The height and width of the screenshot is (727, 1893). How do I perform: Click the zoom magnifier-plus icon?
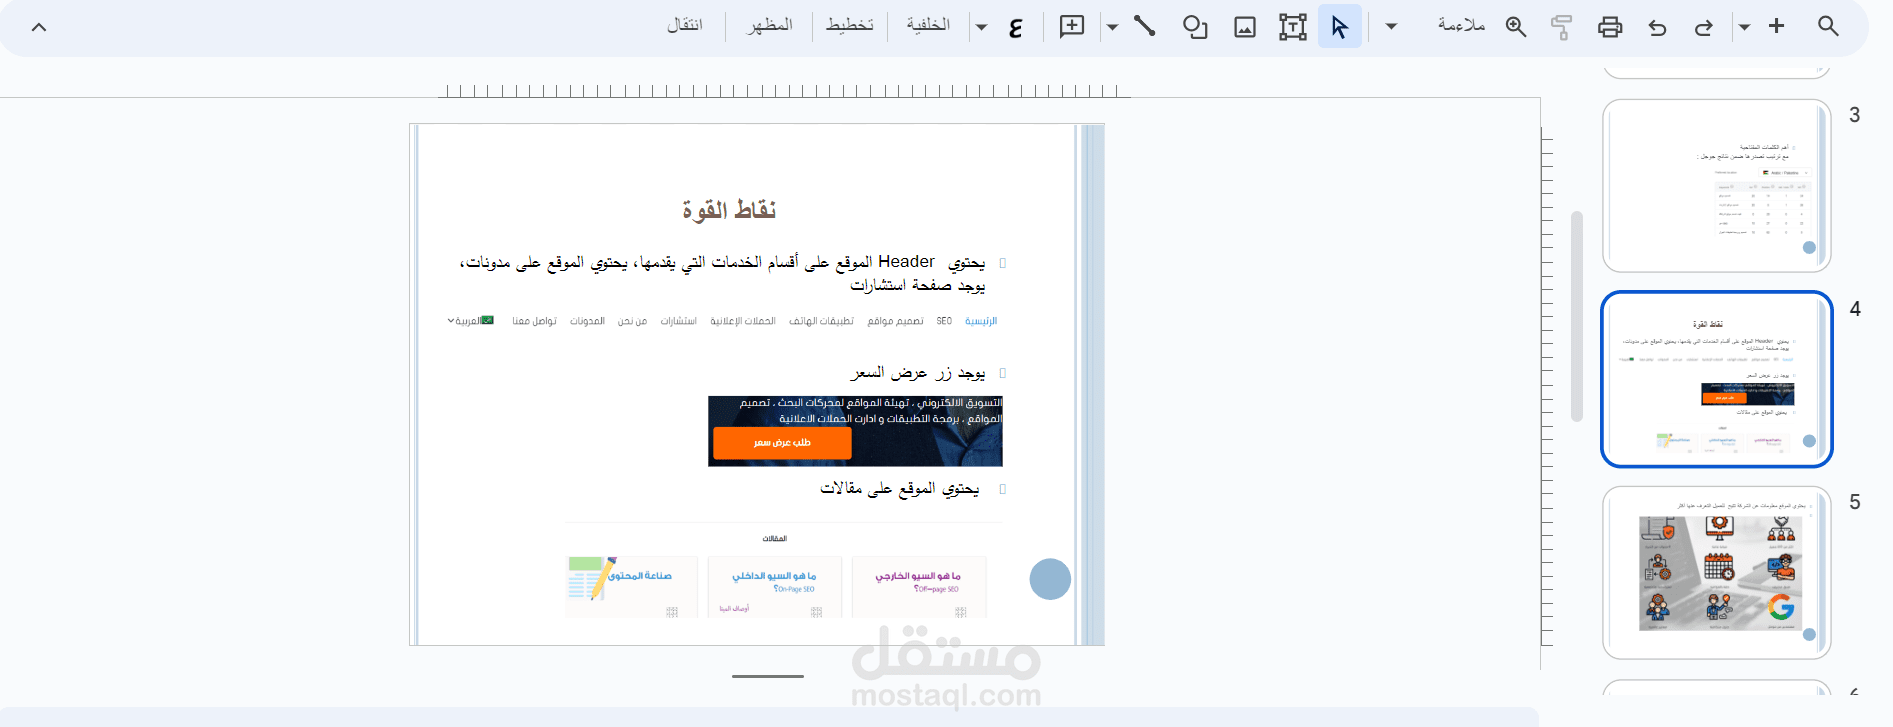click(1516, 27)
